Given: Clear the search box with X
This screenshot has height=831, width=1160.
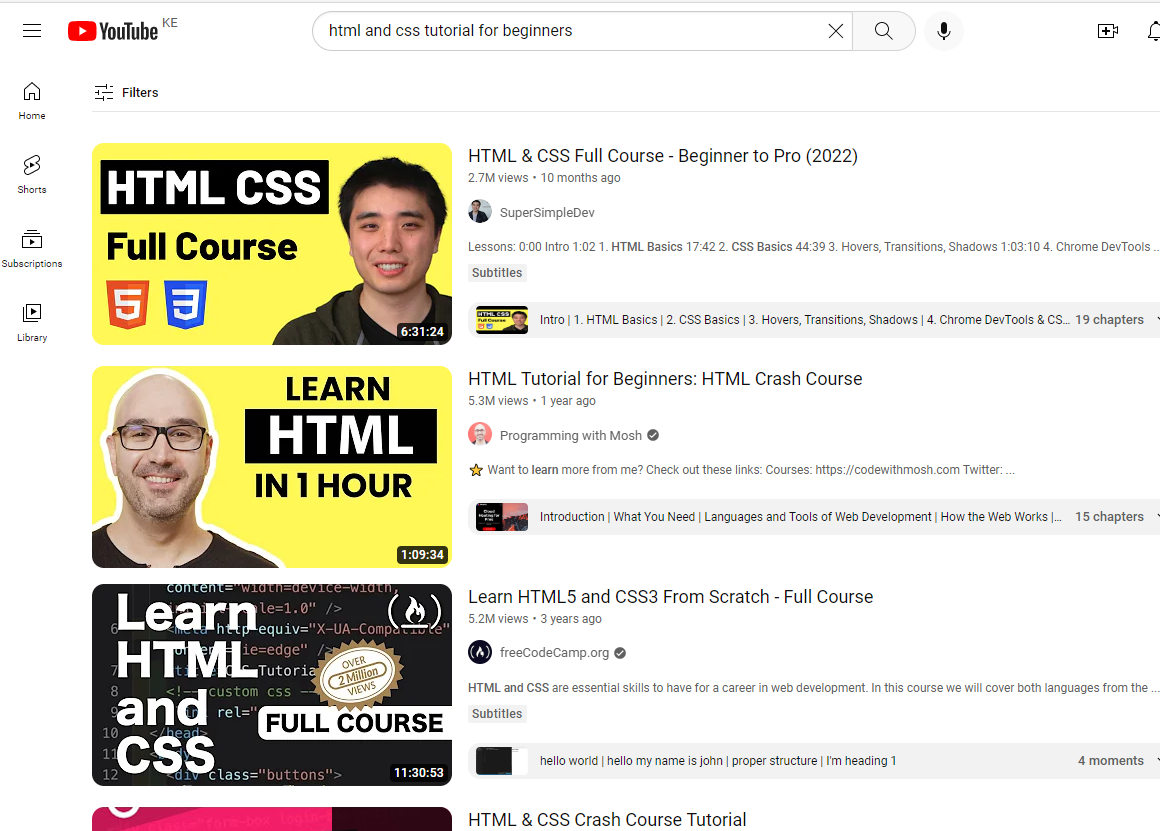Looking at the screenshot, I should click(835, 31).
